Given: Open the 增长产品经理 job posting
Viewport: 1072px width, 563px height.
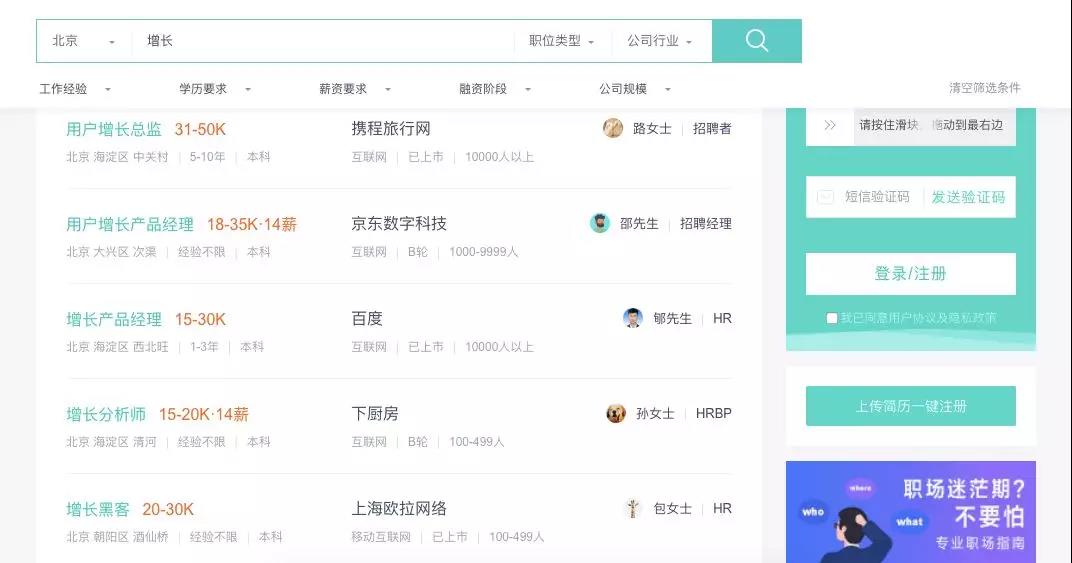Looking at the screenshot, I should click(114, 319).
